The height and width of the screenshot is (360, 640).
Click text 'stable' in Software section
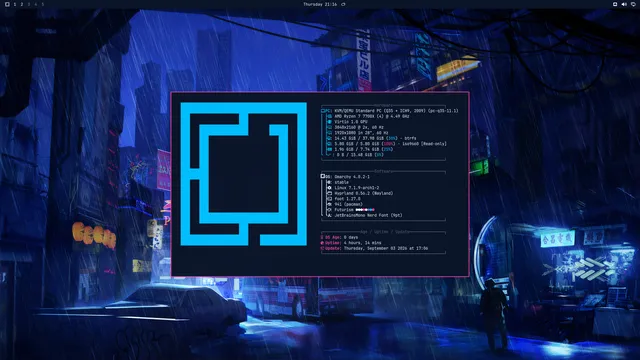click(341, 182)
